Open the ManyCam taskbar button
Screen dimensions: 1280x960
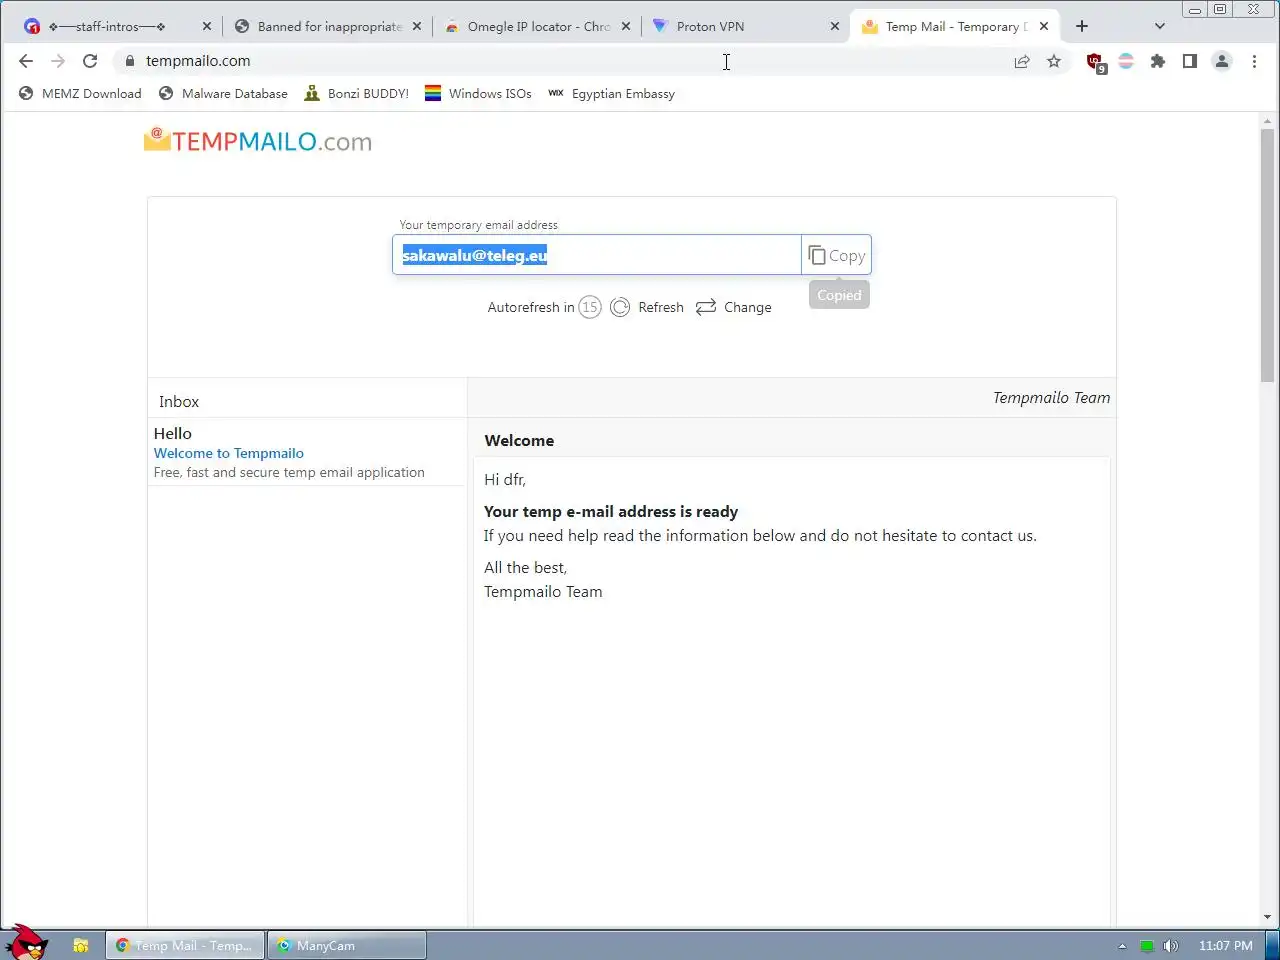click(x=347, y=945)
